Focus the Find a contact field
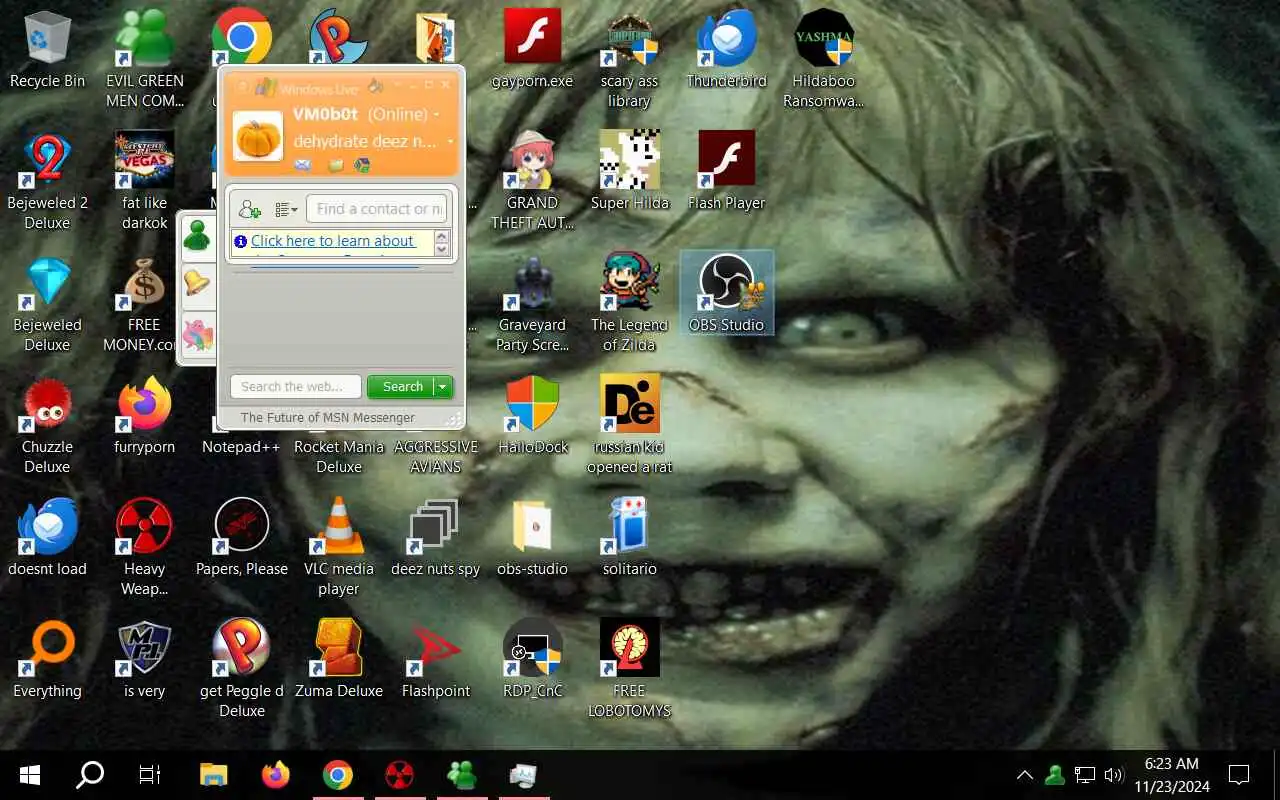This screenshot has height=800, width=1280. pyautogui.click(x=377, y=209)
